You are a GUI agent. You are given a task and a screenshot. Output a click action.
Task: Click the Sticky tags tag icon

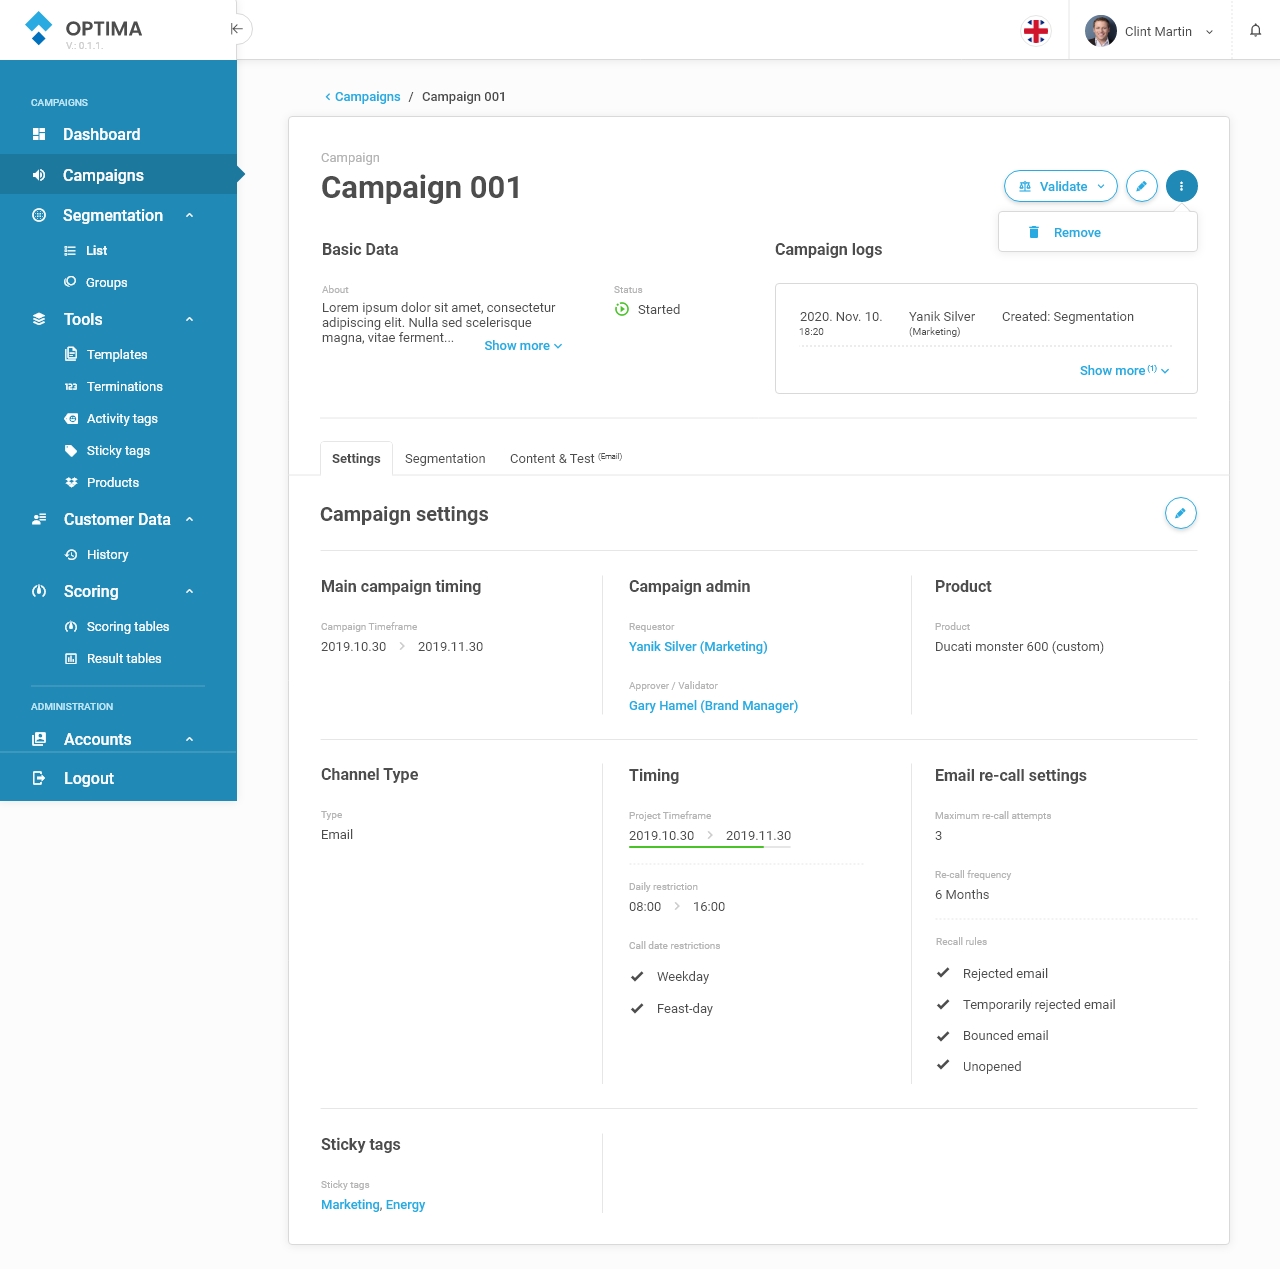coord(71,450)
